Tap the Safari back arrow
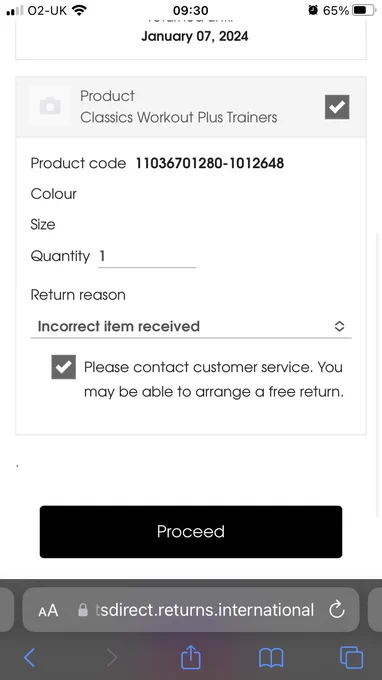This screenshot has width=382, height=680. [29, 657]
